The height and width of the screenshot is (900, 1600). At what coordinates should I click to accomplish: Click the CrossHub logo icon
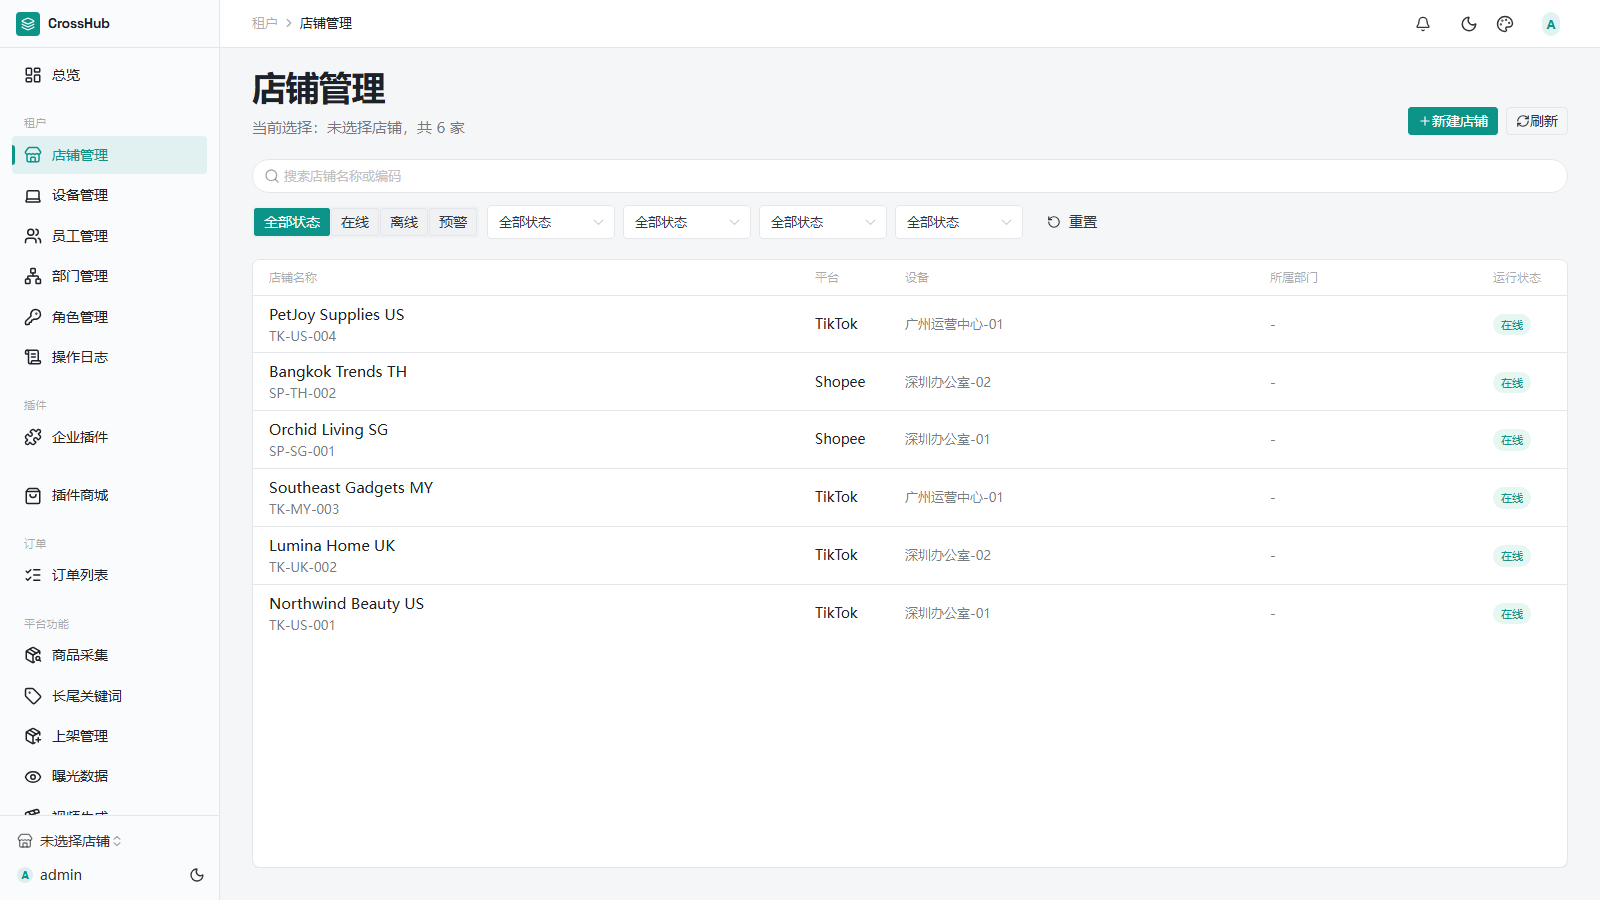[28, 23]
